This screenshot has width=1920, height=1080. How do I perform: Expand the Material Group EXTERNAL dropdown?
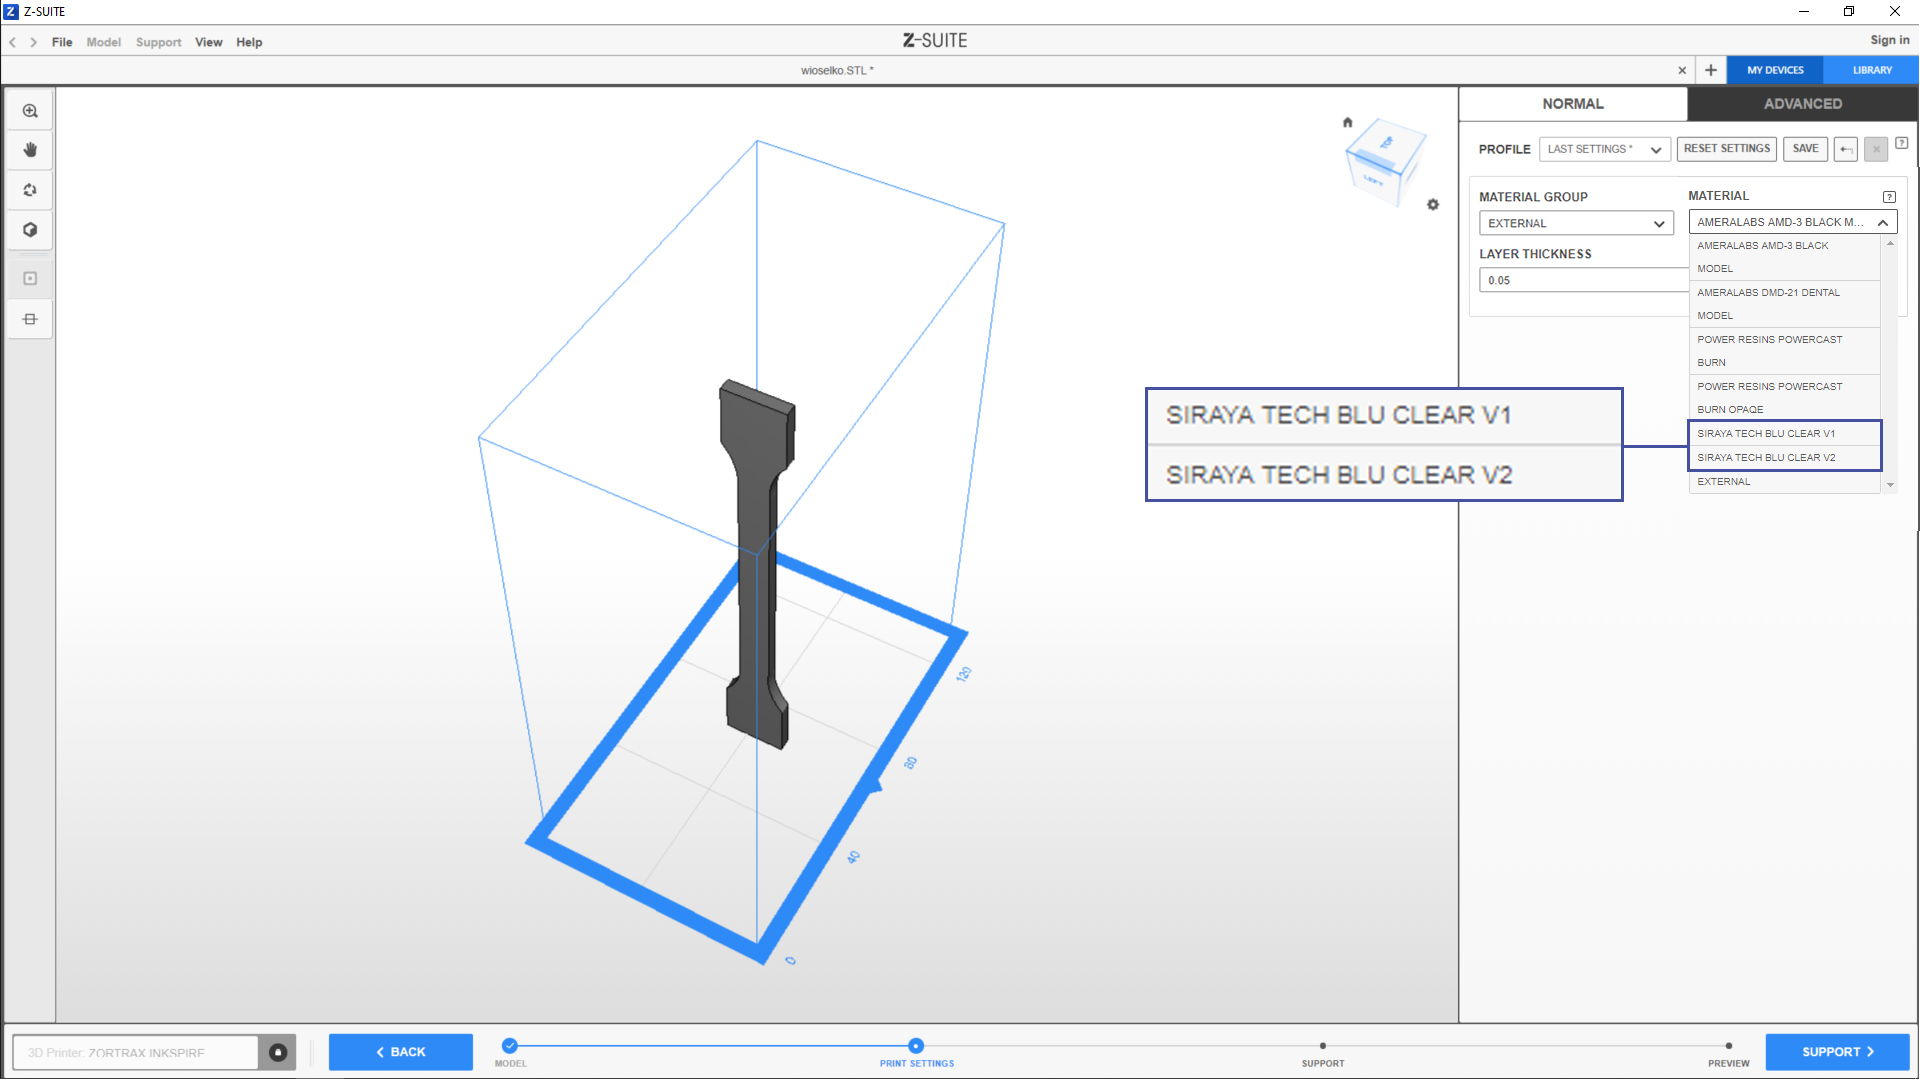click(1576, 223)
